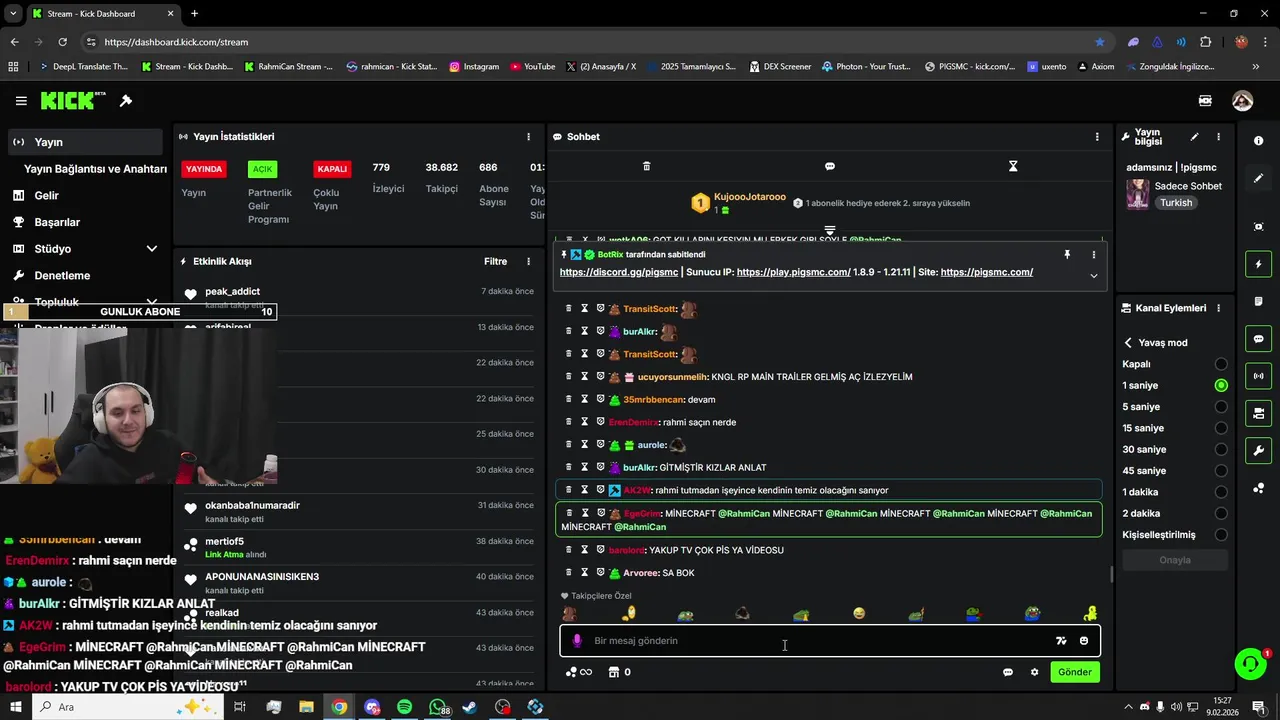This screenshot has height=720, width=1280.
Task: Click the Turkish language tag
Action: [x=1176, y=203]
